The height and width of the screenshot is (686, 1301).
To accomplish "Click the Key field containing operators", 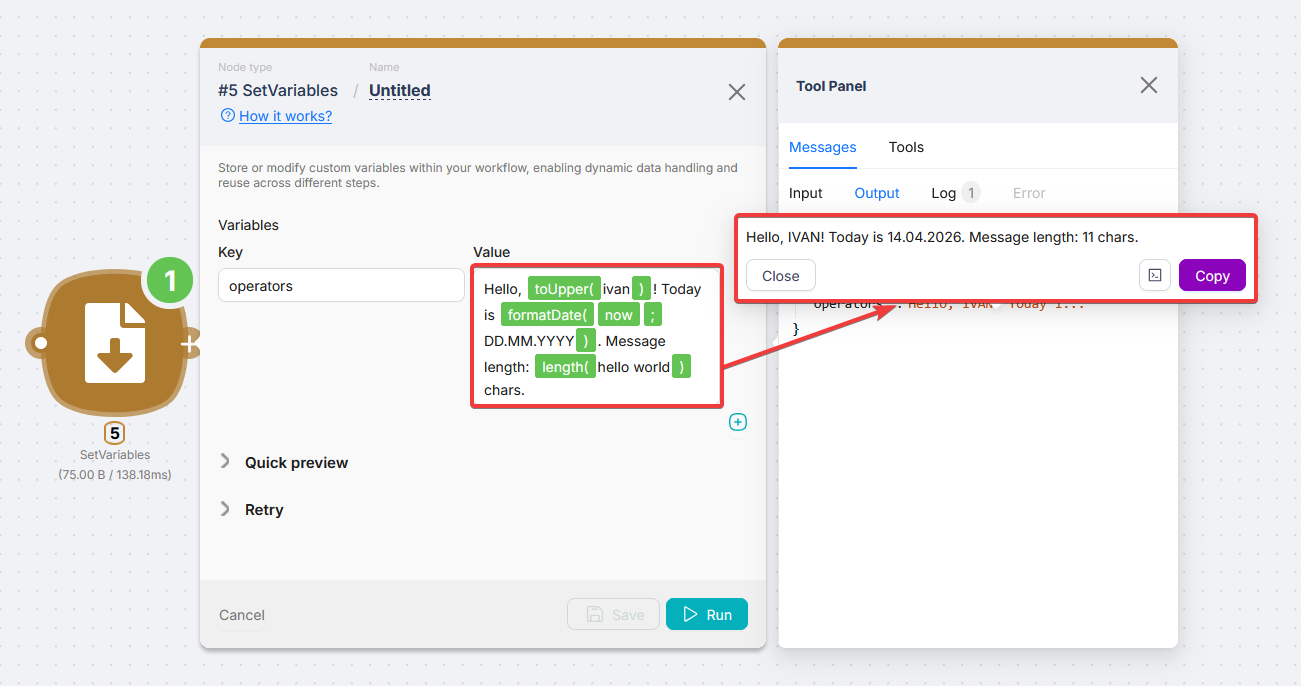I will point(341,286).
